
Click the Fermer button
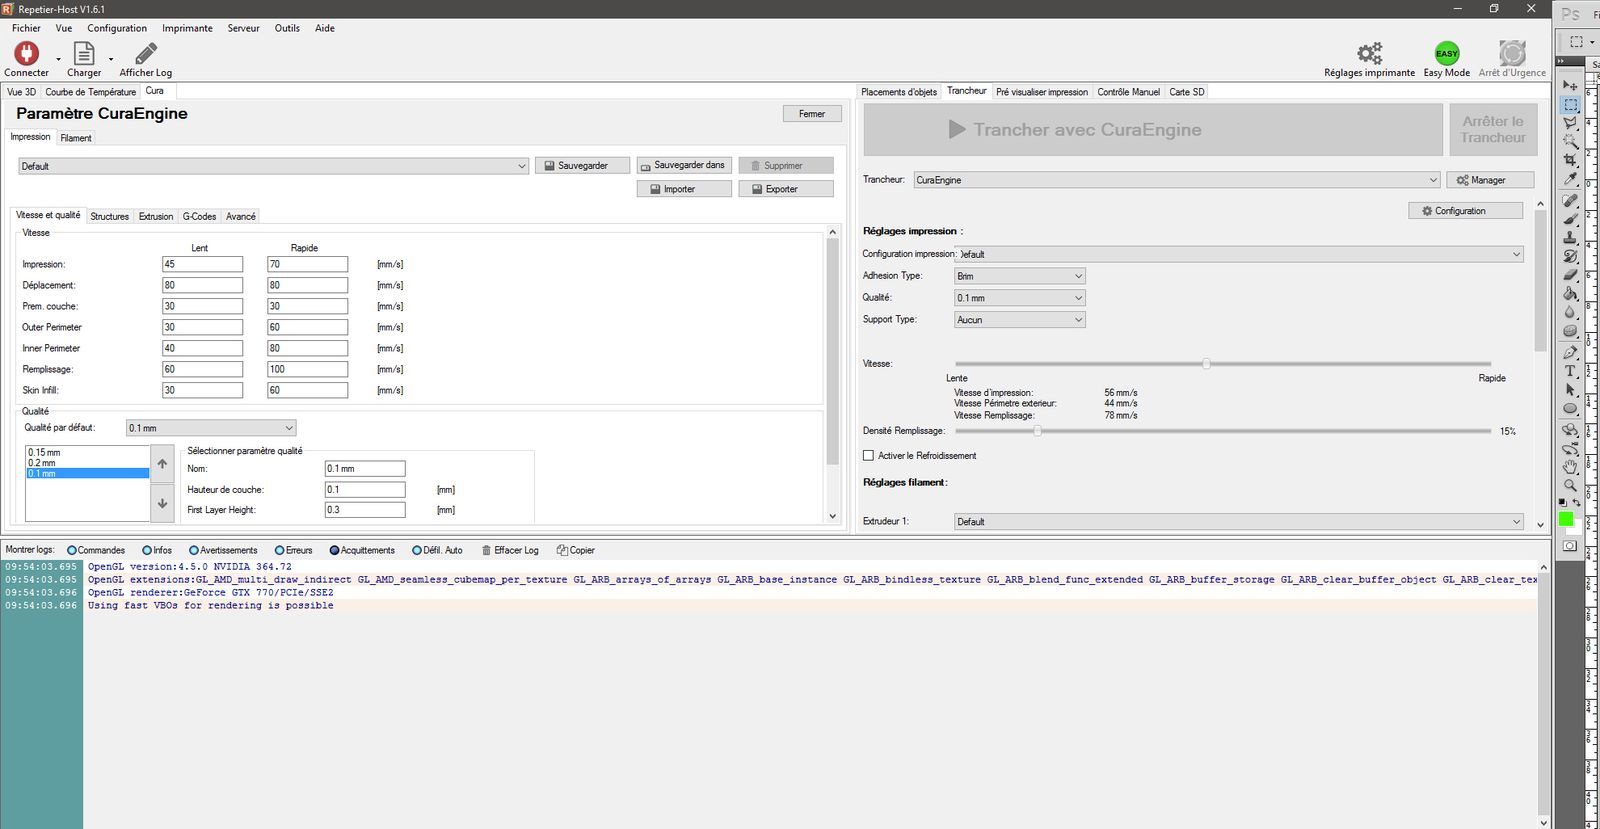(x=812, y=114)
